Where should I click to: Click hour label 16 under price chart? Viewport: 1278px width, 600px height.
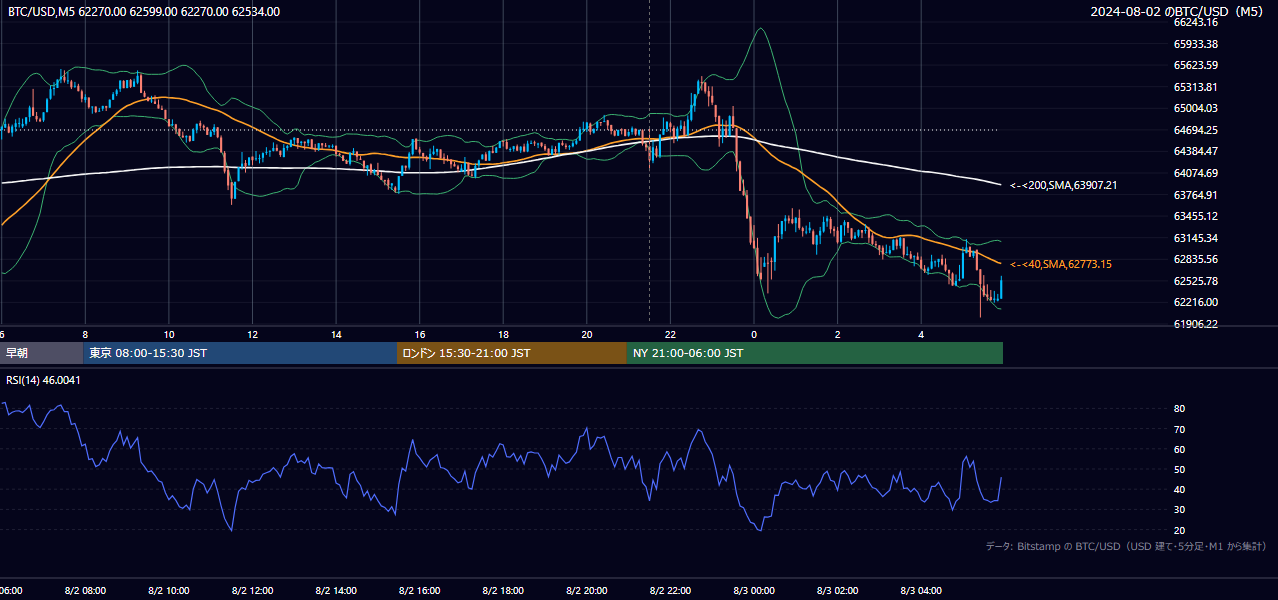coord(420,335)
